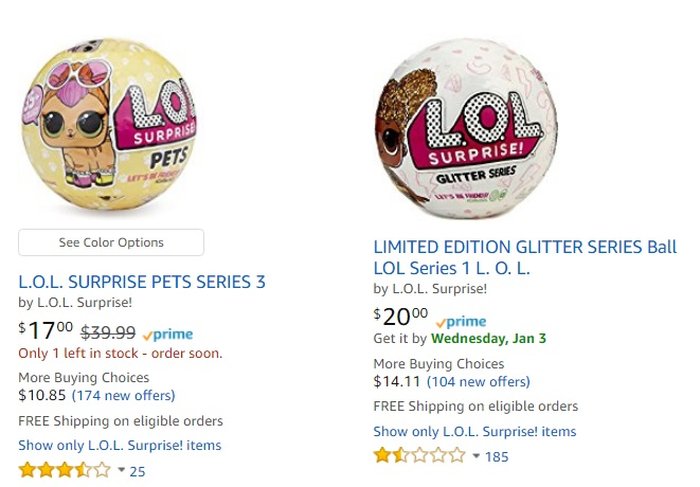The image size is (700, 487).
Task: View the 104 new offers link
Action: click(x=479, y=382)
